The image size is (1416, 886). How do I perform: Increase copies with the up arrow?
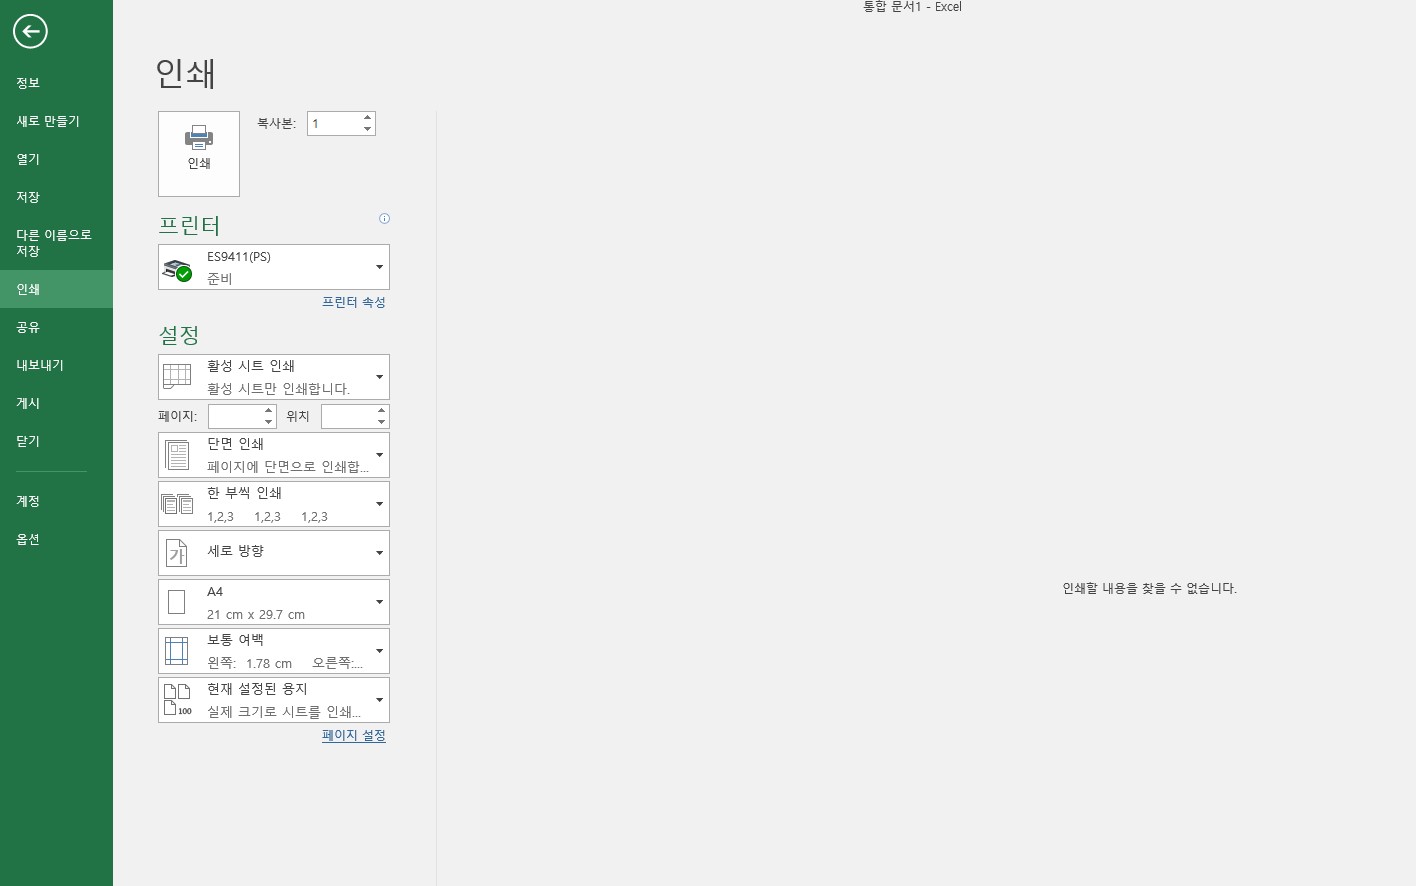point(368,118)
